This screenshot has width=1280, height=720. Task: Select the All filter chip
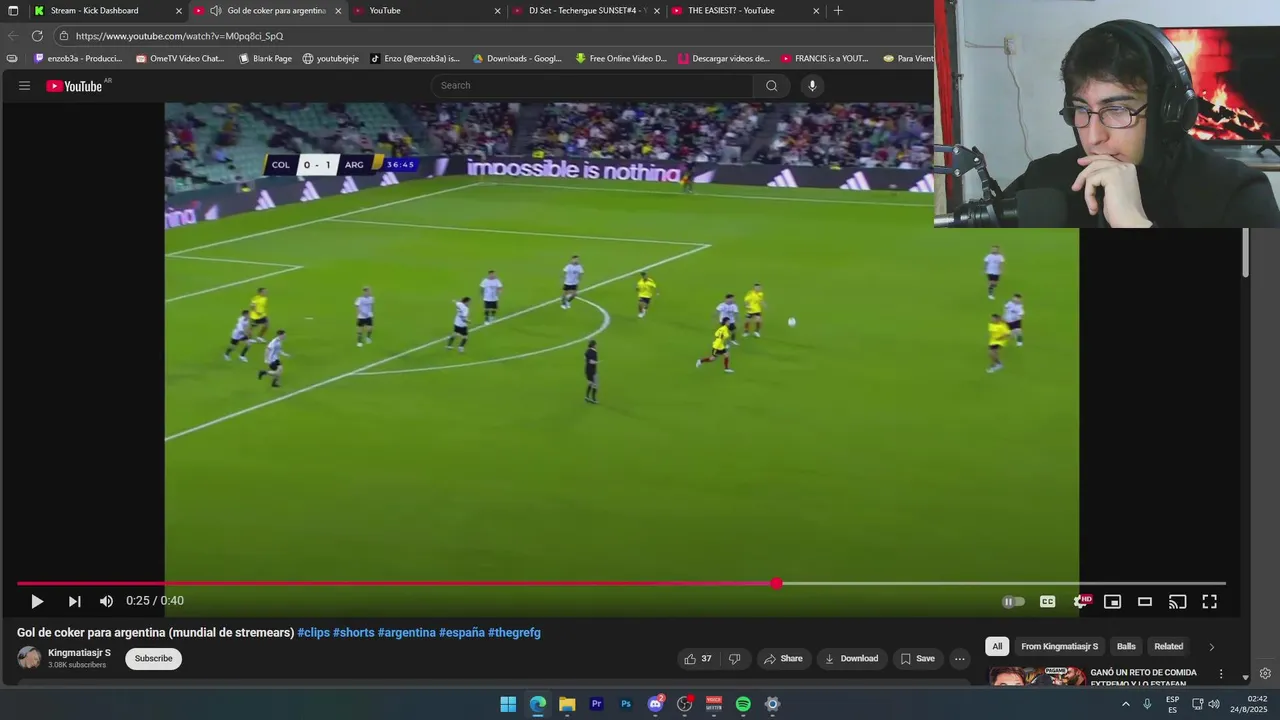tap(997, 646)
